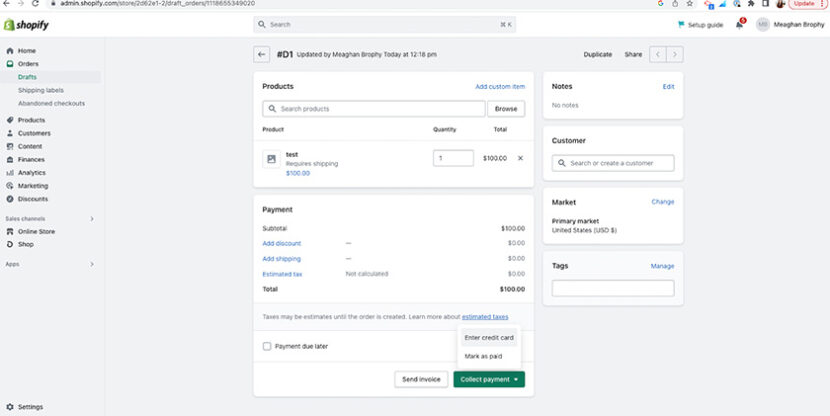
Task: Expand the Sales channels section
Action: 92,218
